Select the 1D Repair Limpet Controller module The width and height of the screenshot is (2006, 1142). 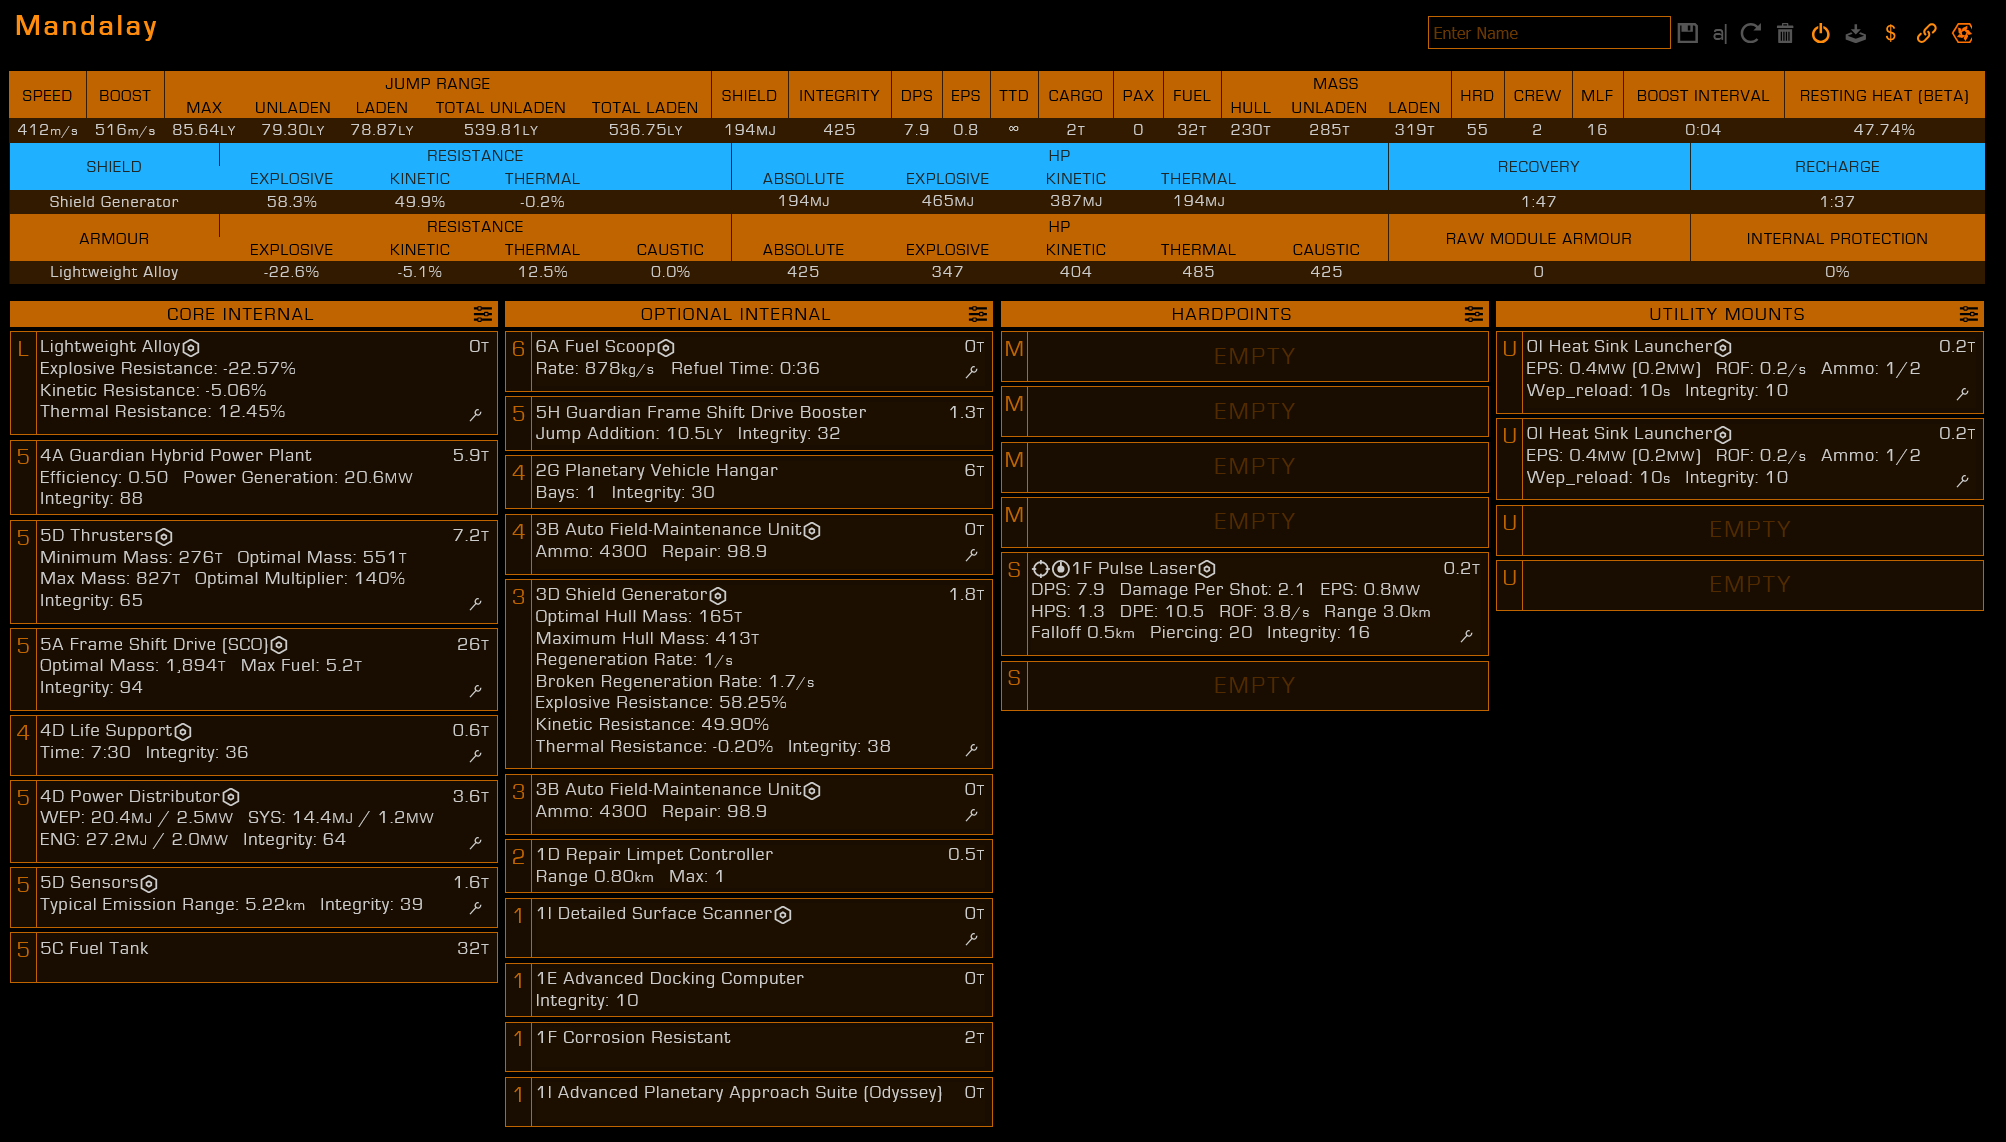coord(749,866)
